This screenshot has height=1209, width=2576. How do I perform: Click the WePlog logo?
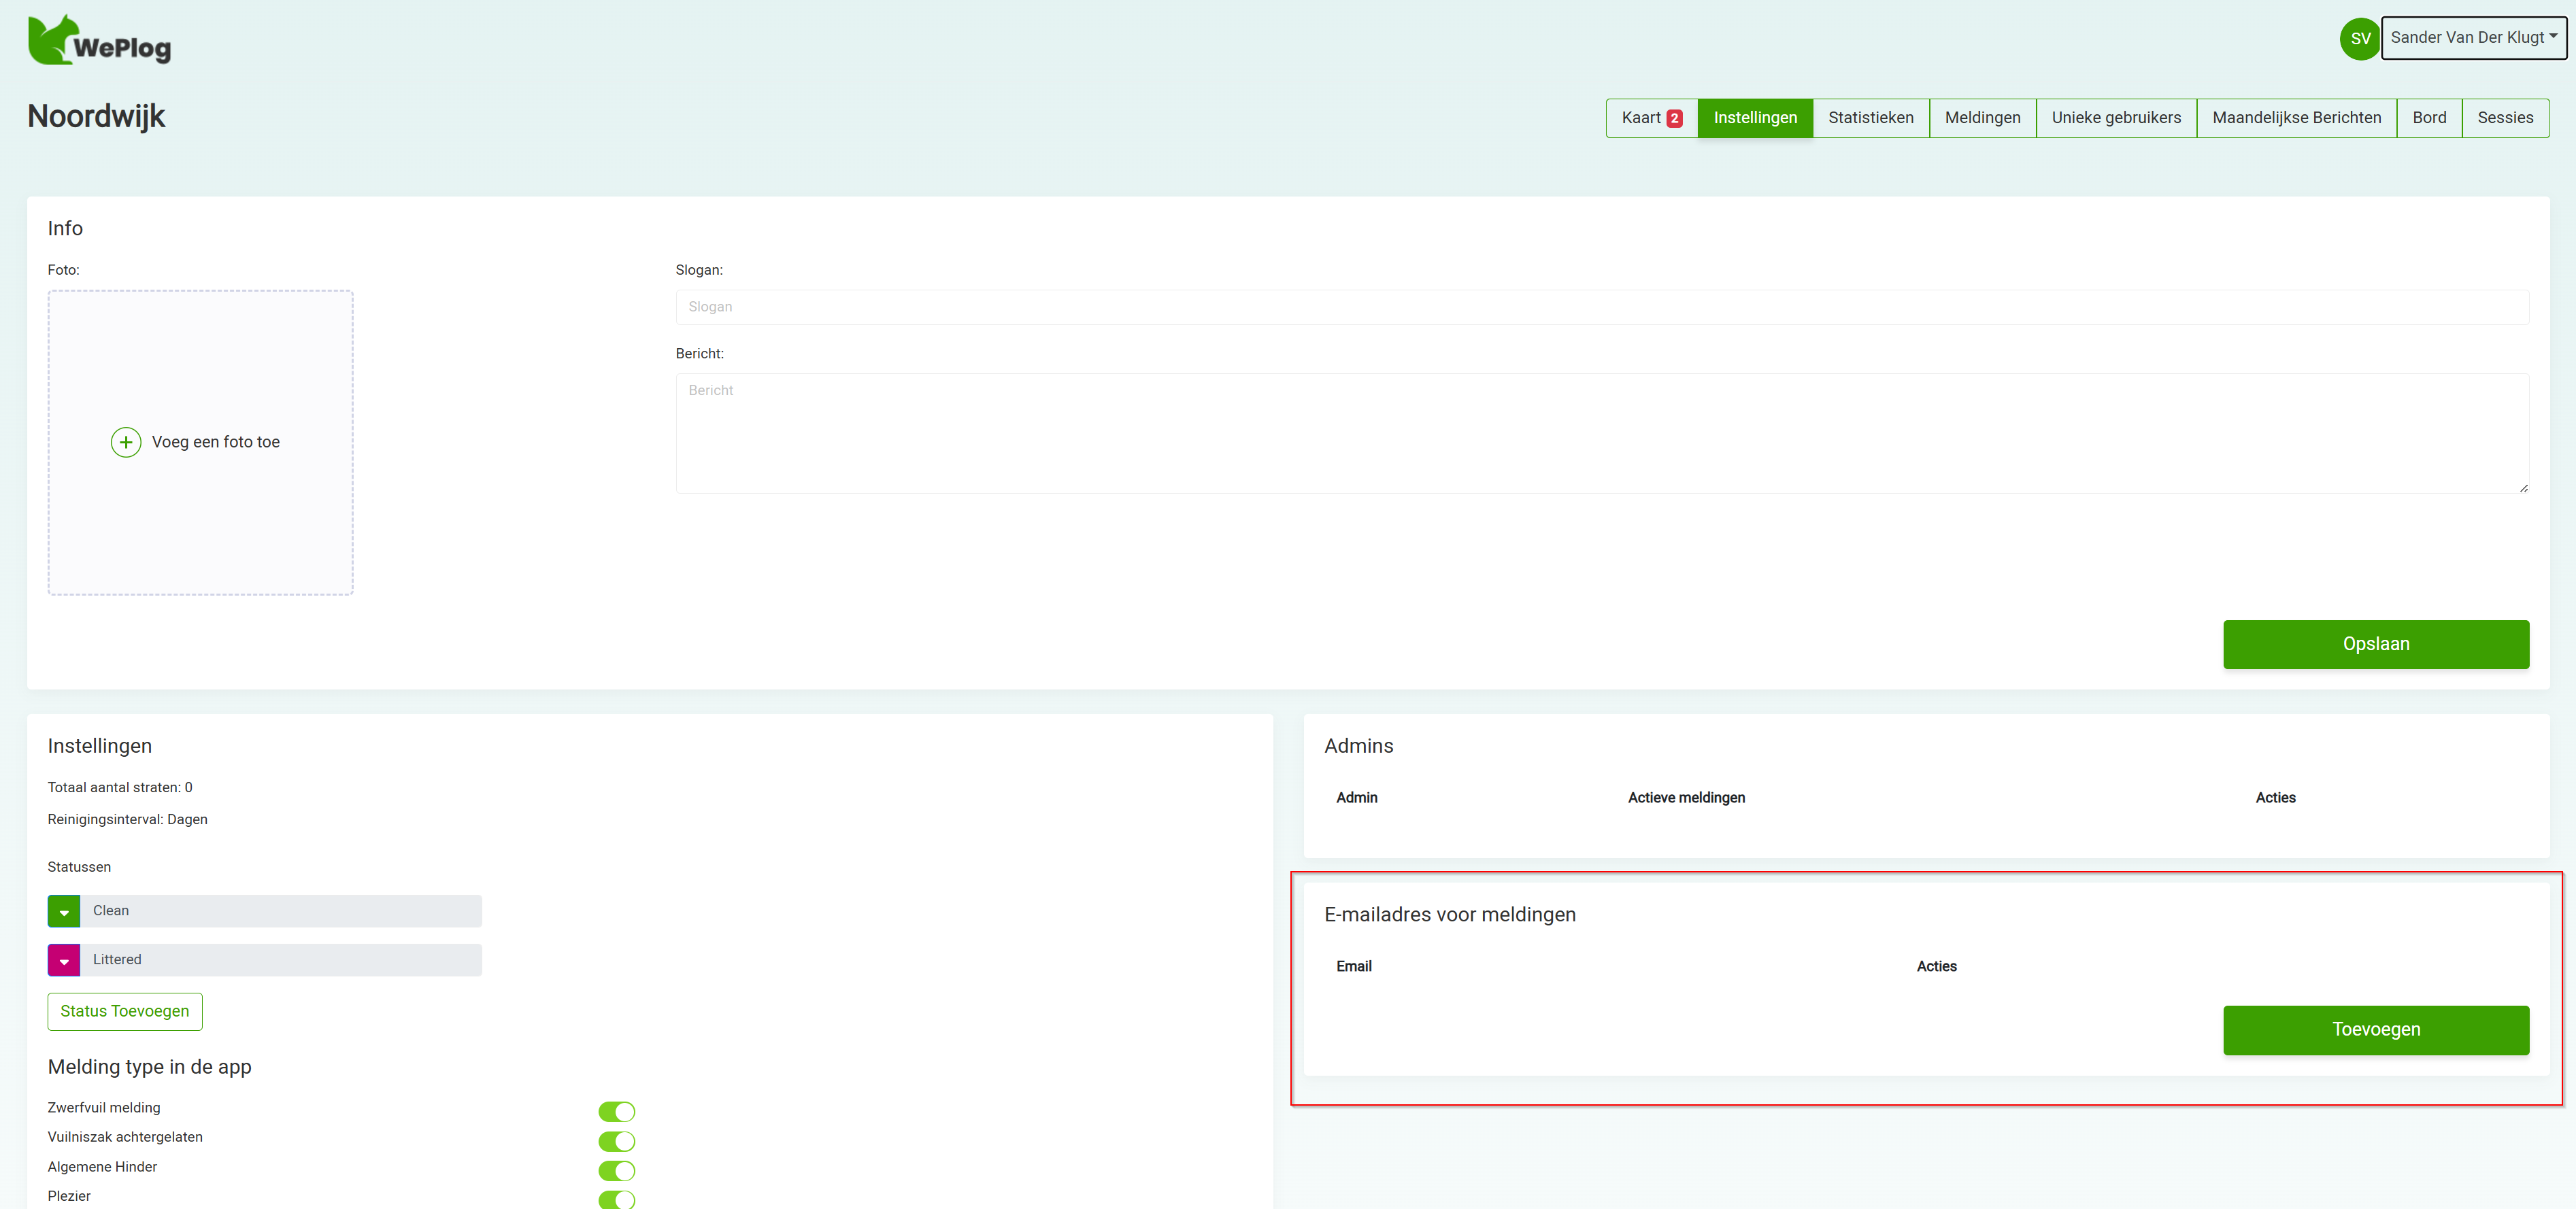click(99, 40)
